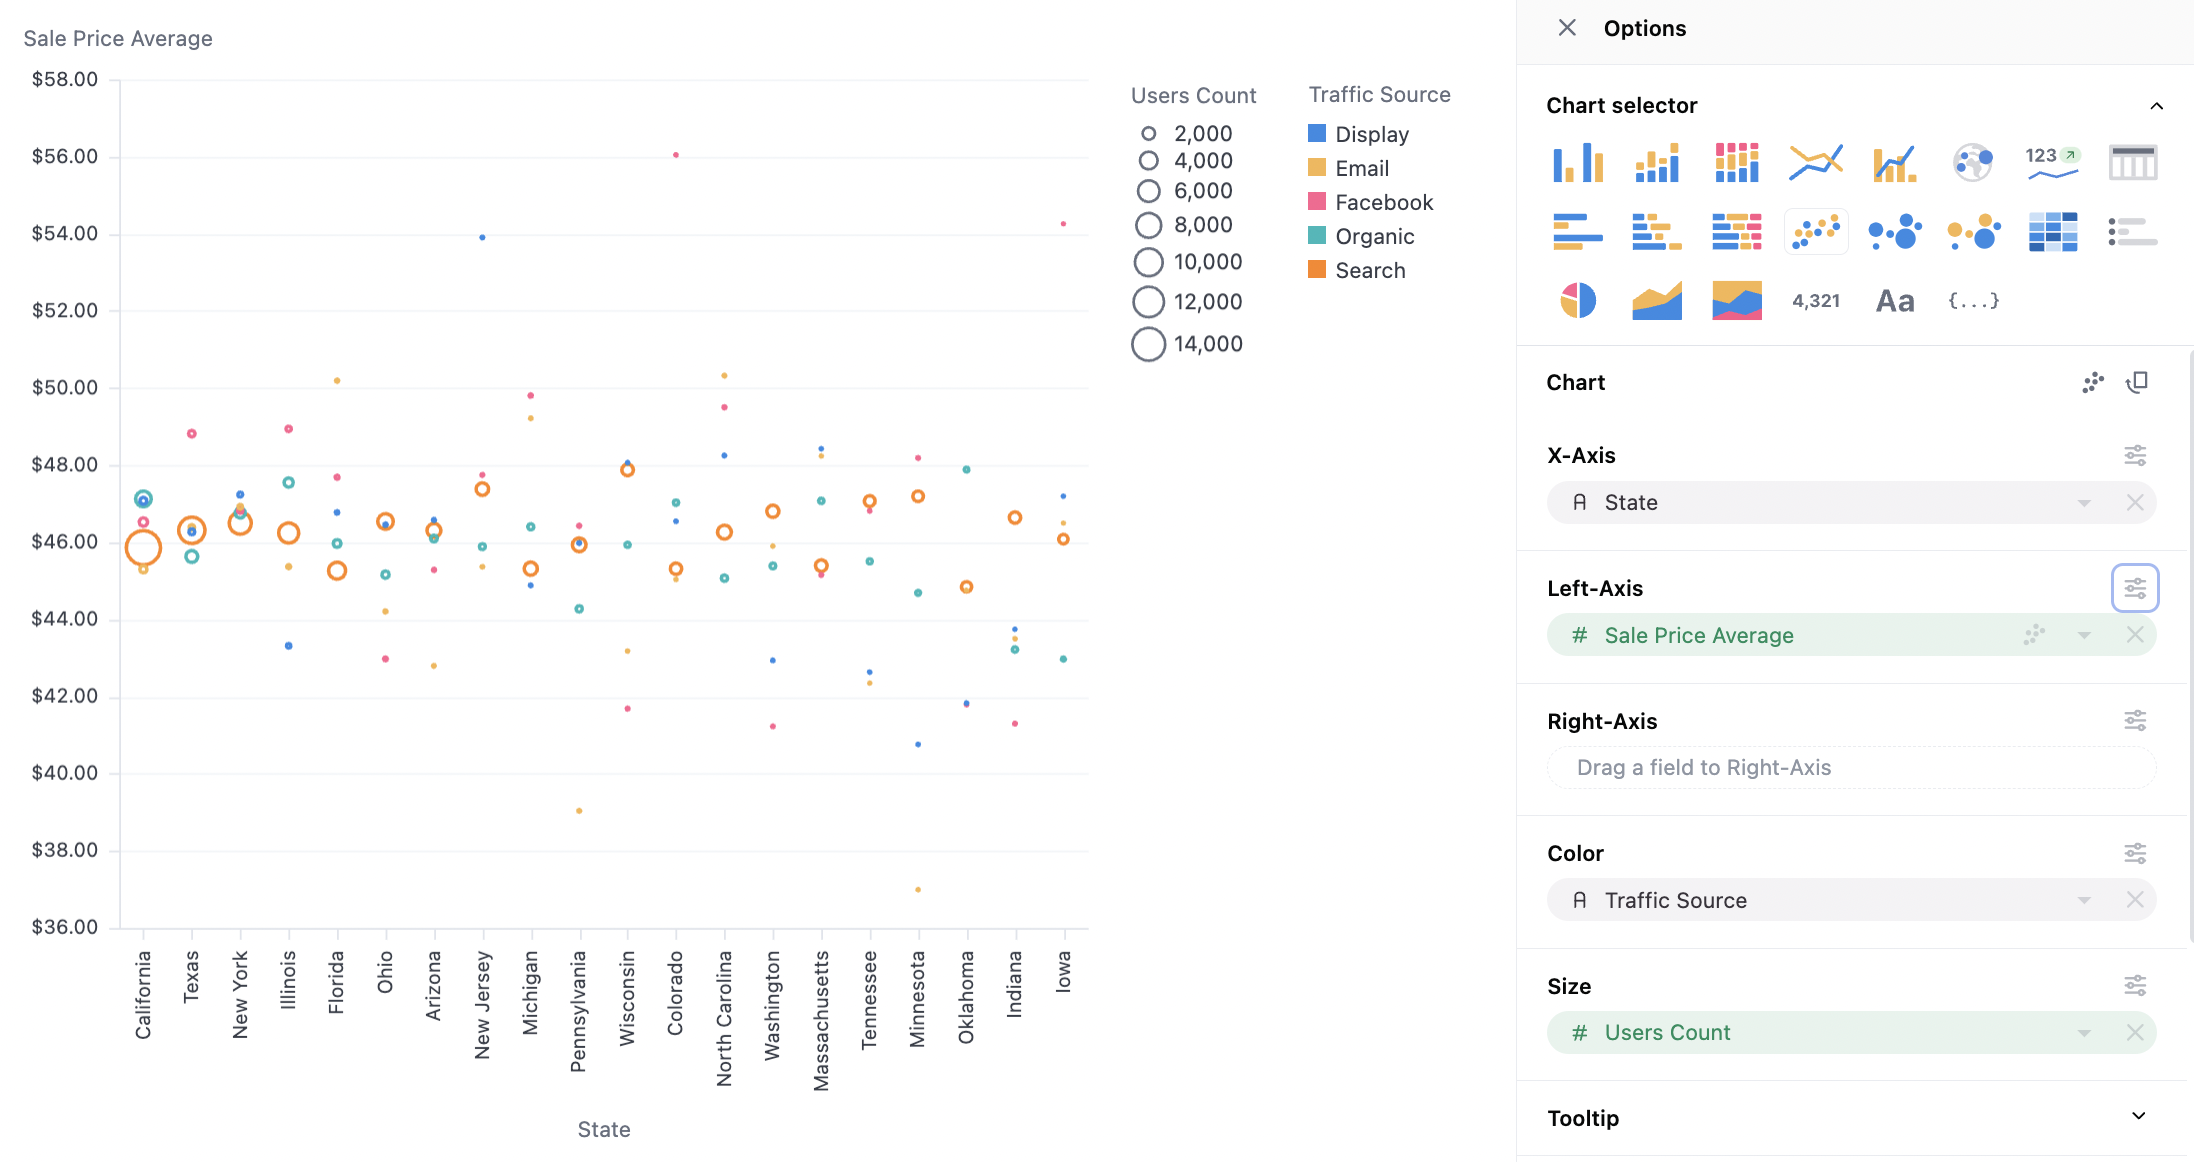This screenshot has width=2194, height=1162.
Task: Toggle Display series in Traffic Source legend
Action: point(1371,134)
